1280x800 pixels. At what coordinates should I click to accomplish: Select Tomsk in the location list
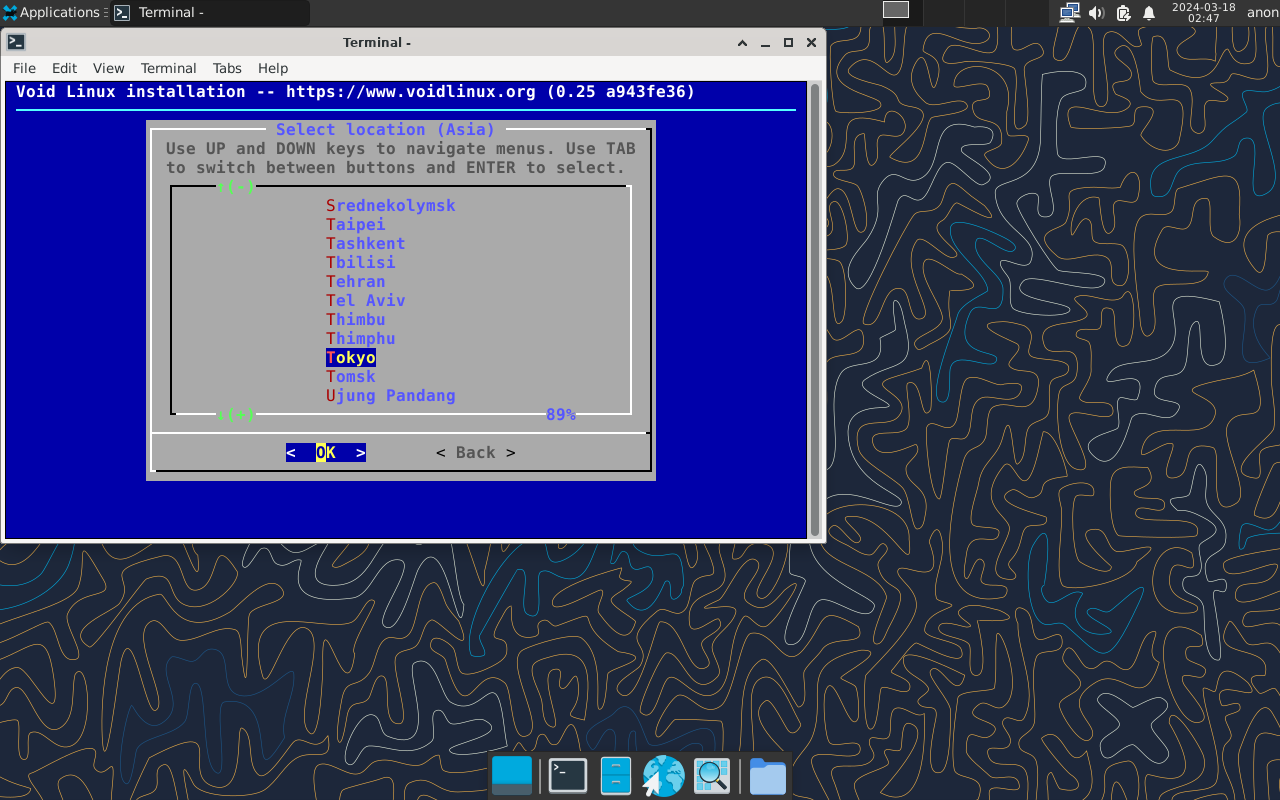pos(351,376)
